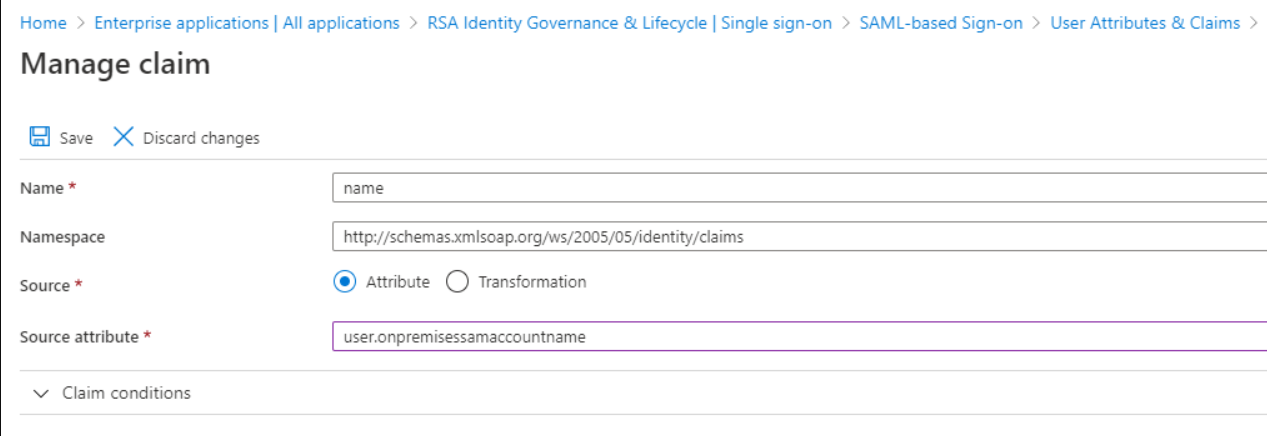Return to SAML-based Sign-on breadcrumb
The width and height of the screenshot is (1267, 436).
coord(940,23)
